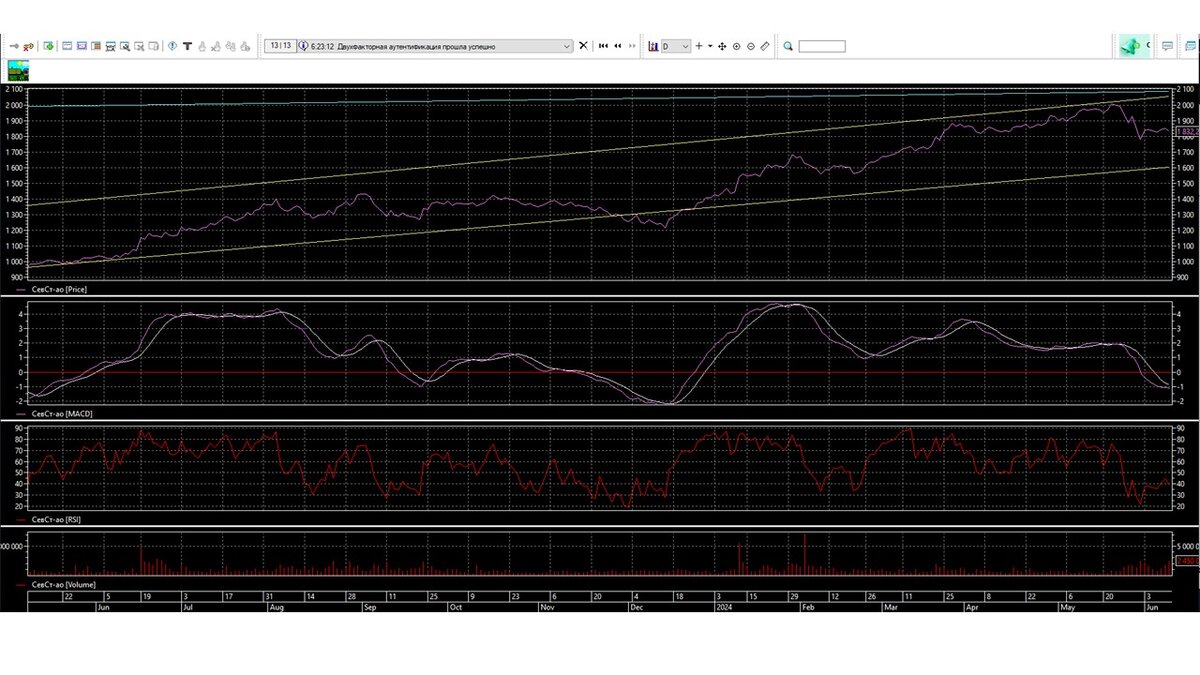
Task: Click the disconnect key icon with red cross
Action: (x=28, y=46)
